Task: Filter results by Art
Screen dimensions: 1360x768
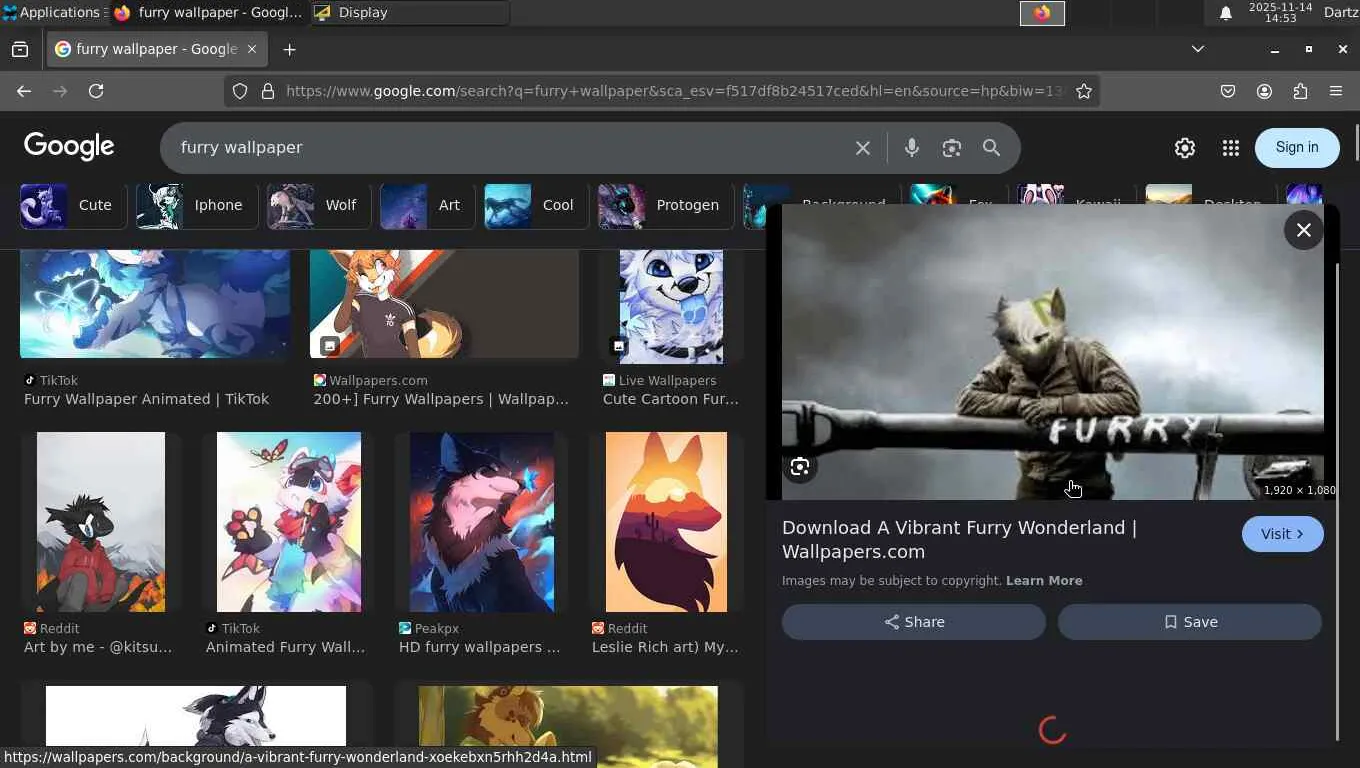Action: [x=427, y=205]
